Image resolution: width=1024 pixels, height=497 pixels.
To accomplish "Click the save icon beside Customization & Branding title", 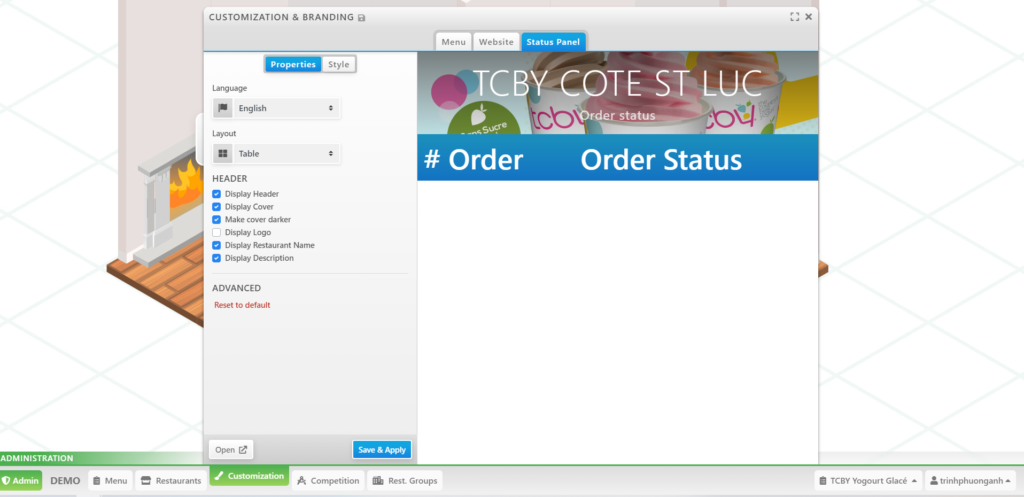I will (361, 18).
